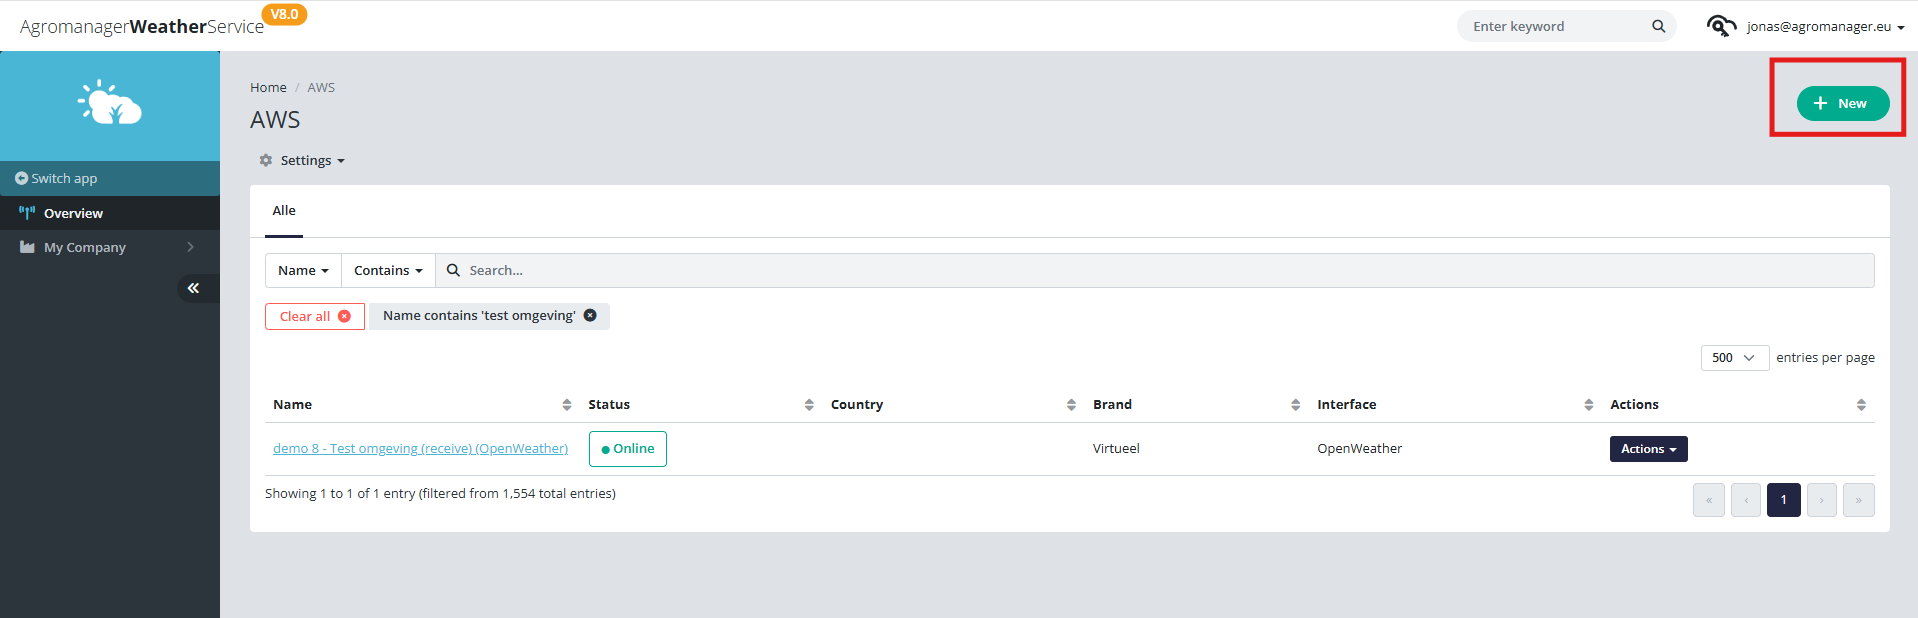Sort table by Name column arrows
The width and height of the screenshot is (1918, 618).
[x=567, y=405]
